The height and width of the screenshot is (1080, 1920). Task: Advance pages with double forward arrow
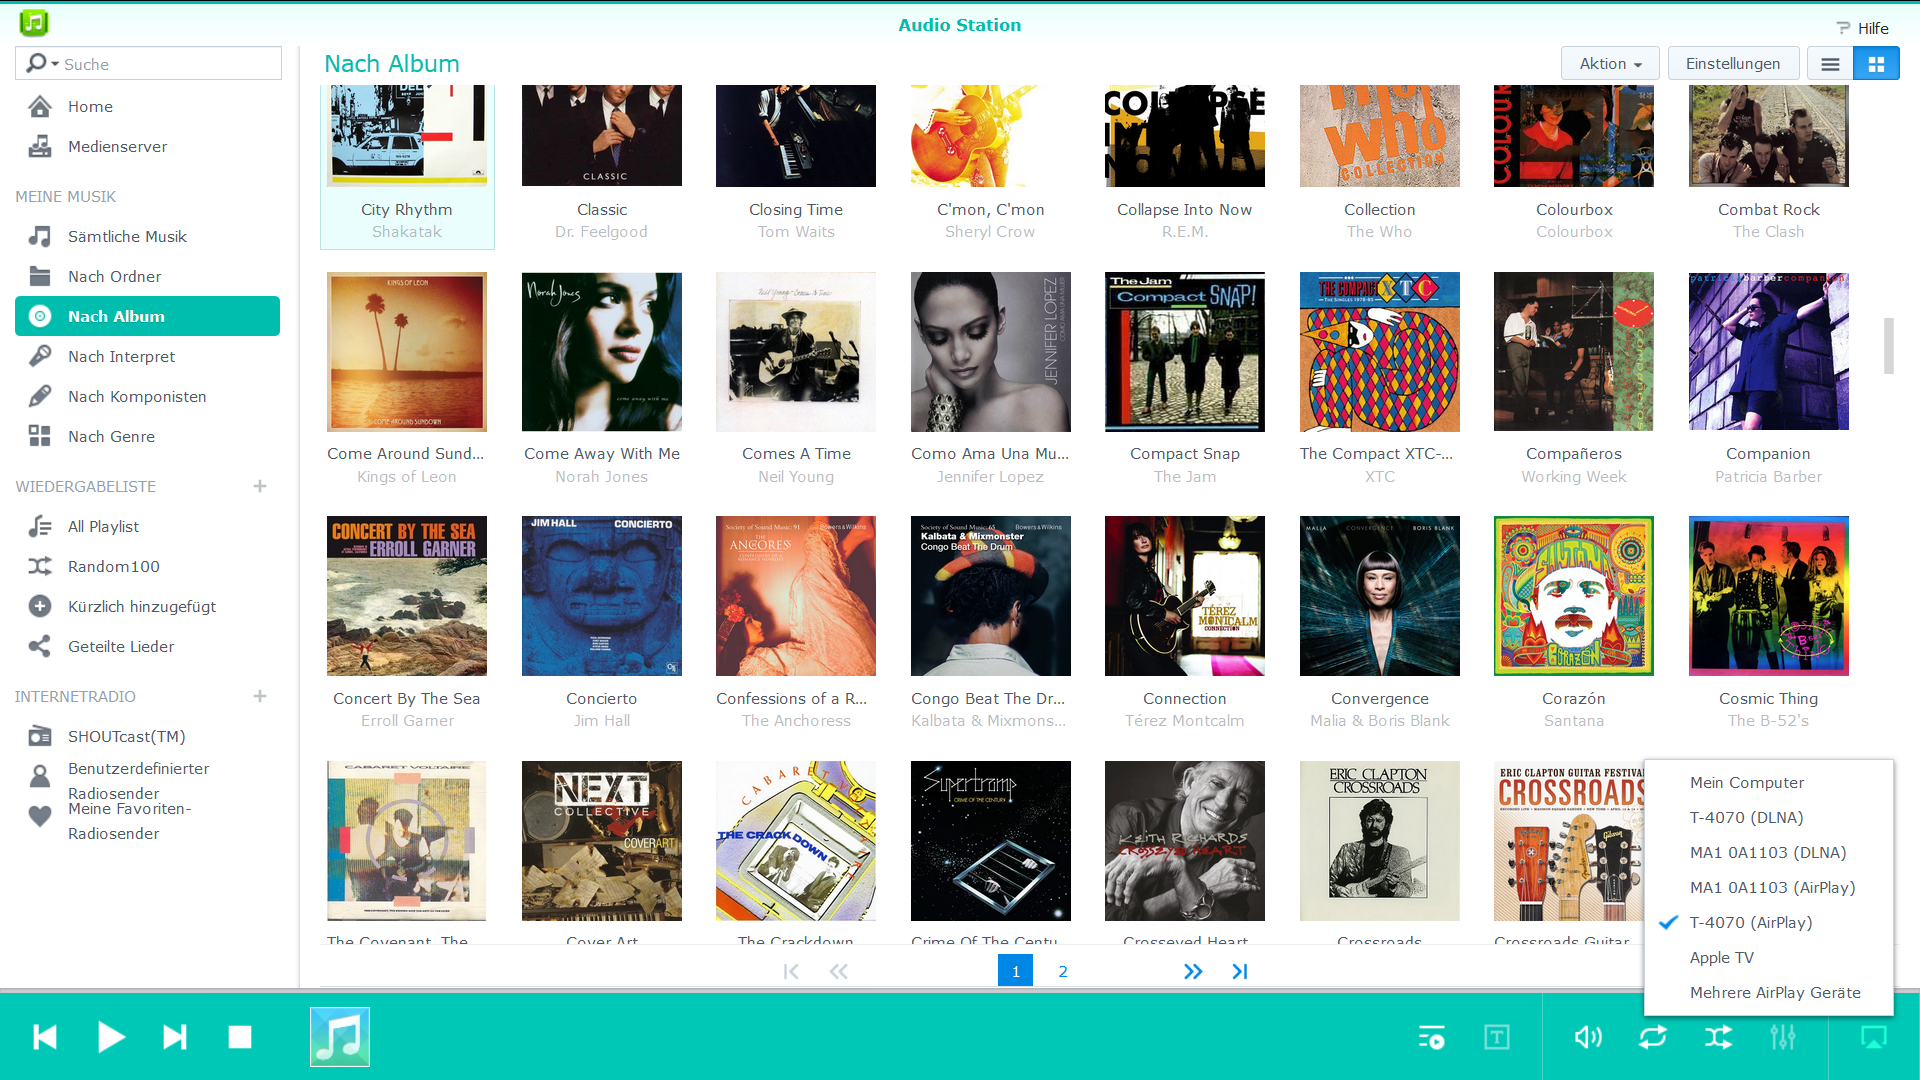1193,971
